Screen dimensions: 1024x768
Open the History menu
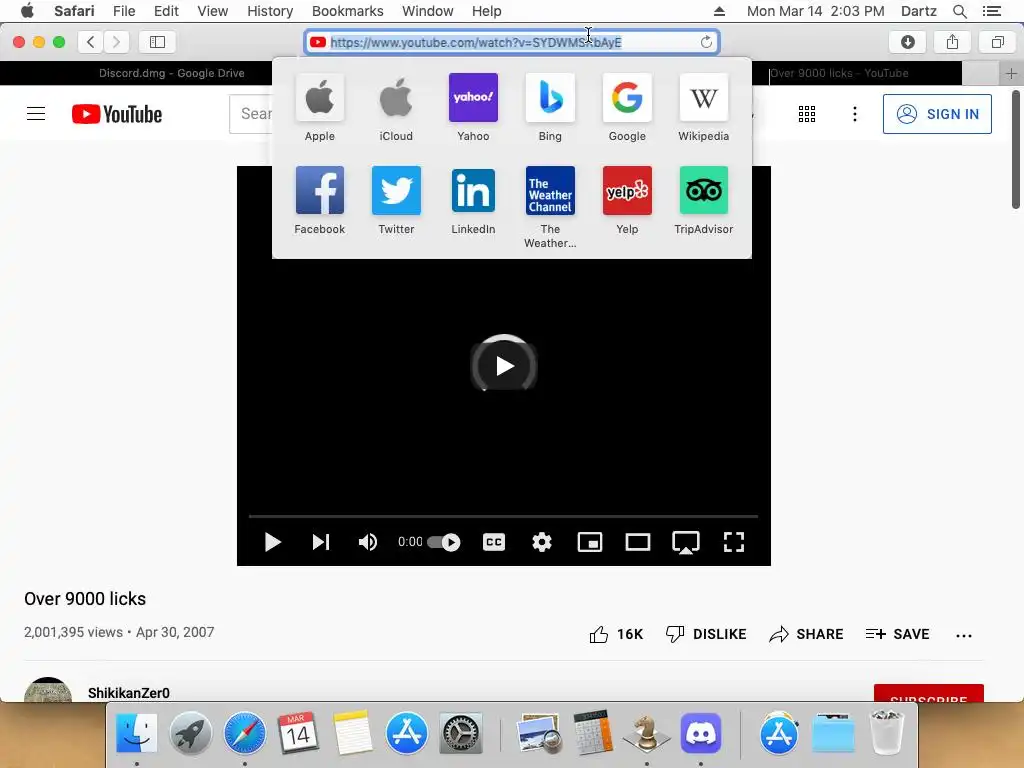tap(270, 11)
